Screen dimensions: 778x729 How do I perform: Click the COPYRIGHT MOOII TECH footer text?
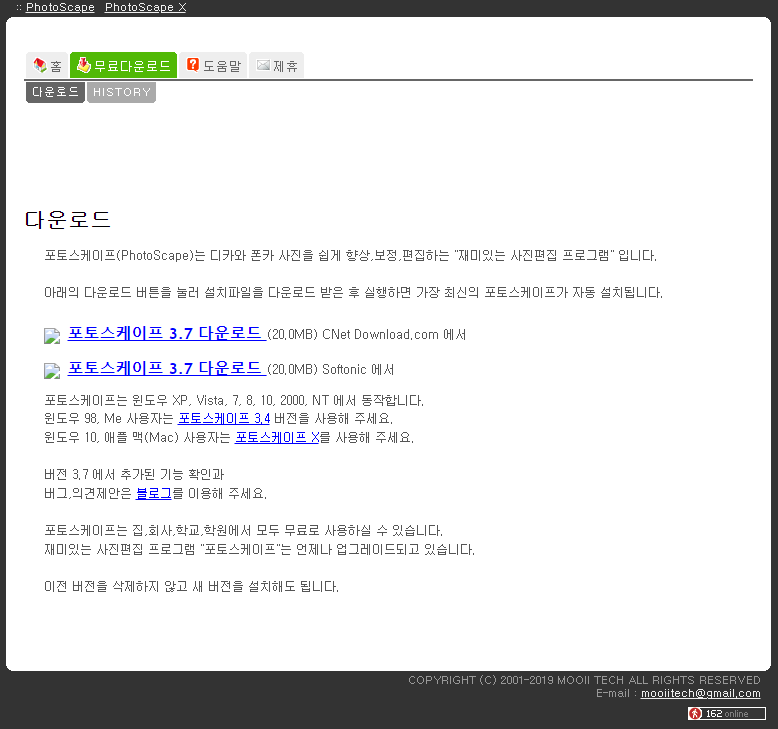coord(584,680)
